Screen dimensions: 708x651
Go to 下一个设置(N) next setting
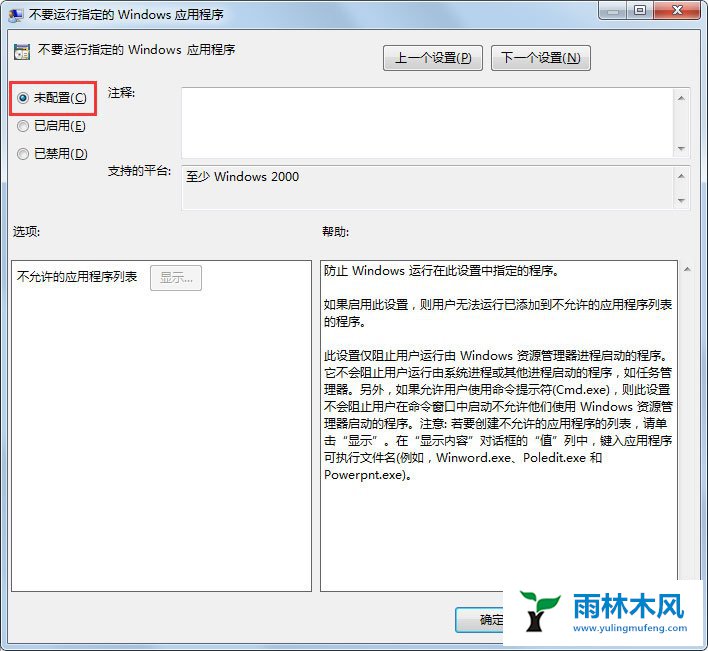(x=540, y=58)
